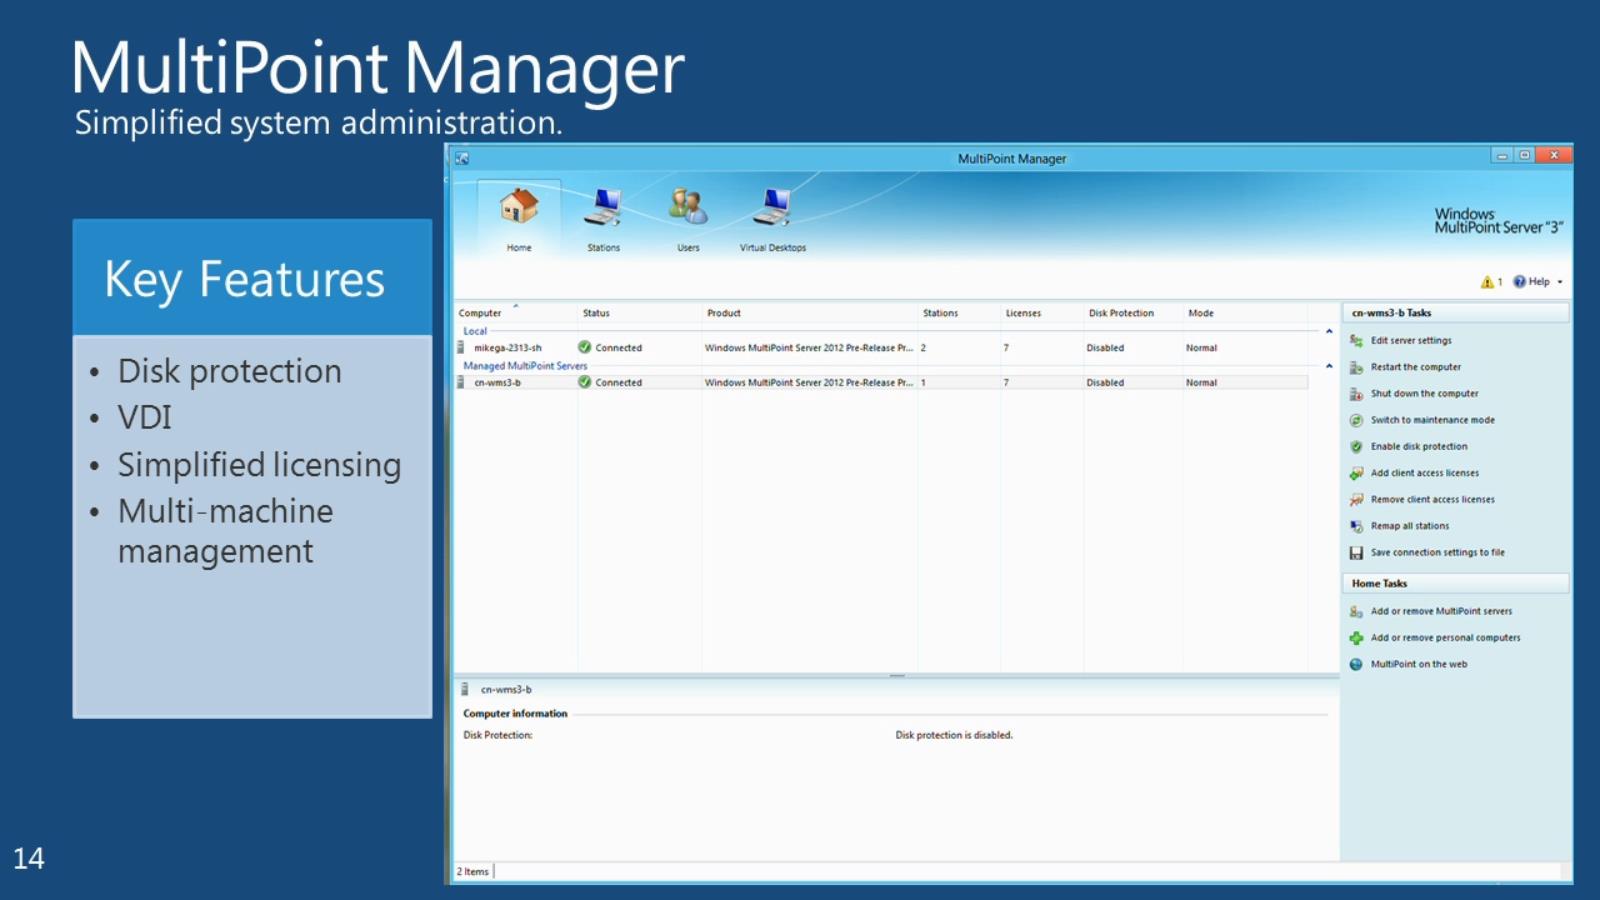Click the details pane splitter handle
Viewport: 1600px width, 900px height.
pyautogui.click(x=897, y=676)
